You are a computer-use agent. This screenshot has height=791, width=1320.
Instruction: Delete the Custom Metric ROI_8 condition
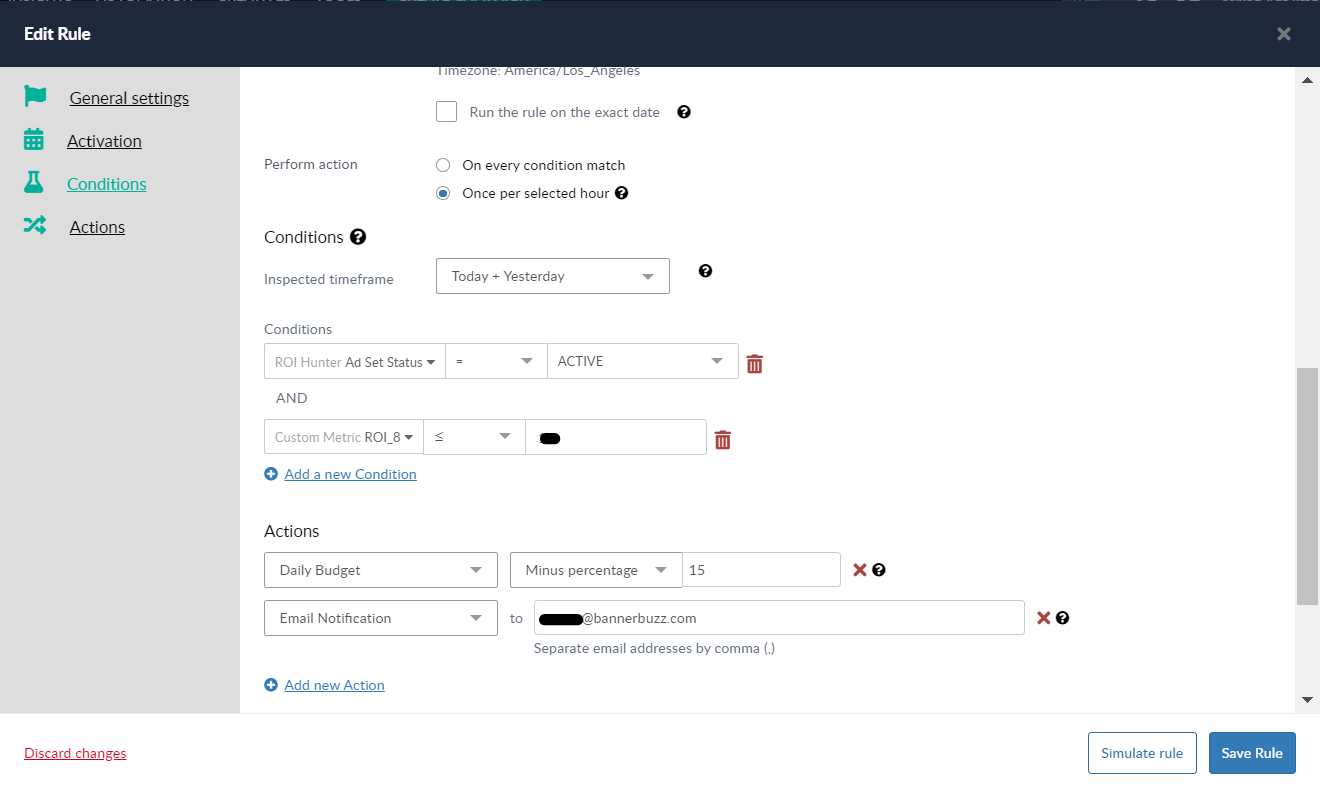[x=723, y=440]
